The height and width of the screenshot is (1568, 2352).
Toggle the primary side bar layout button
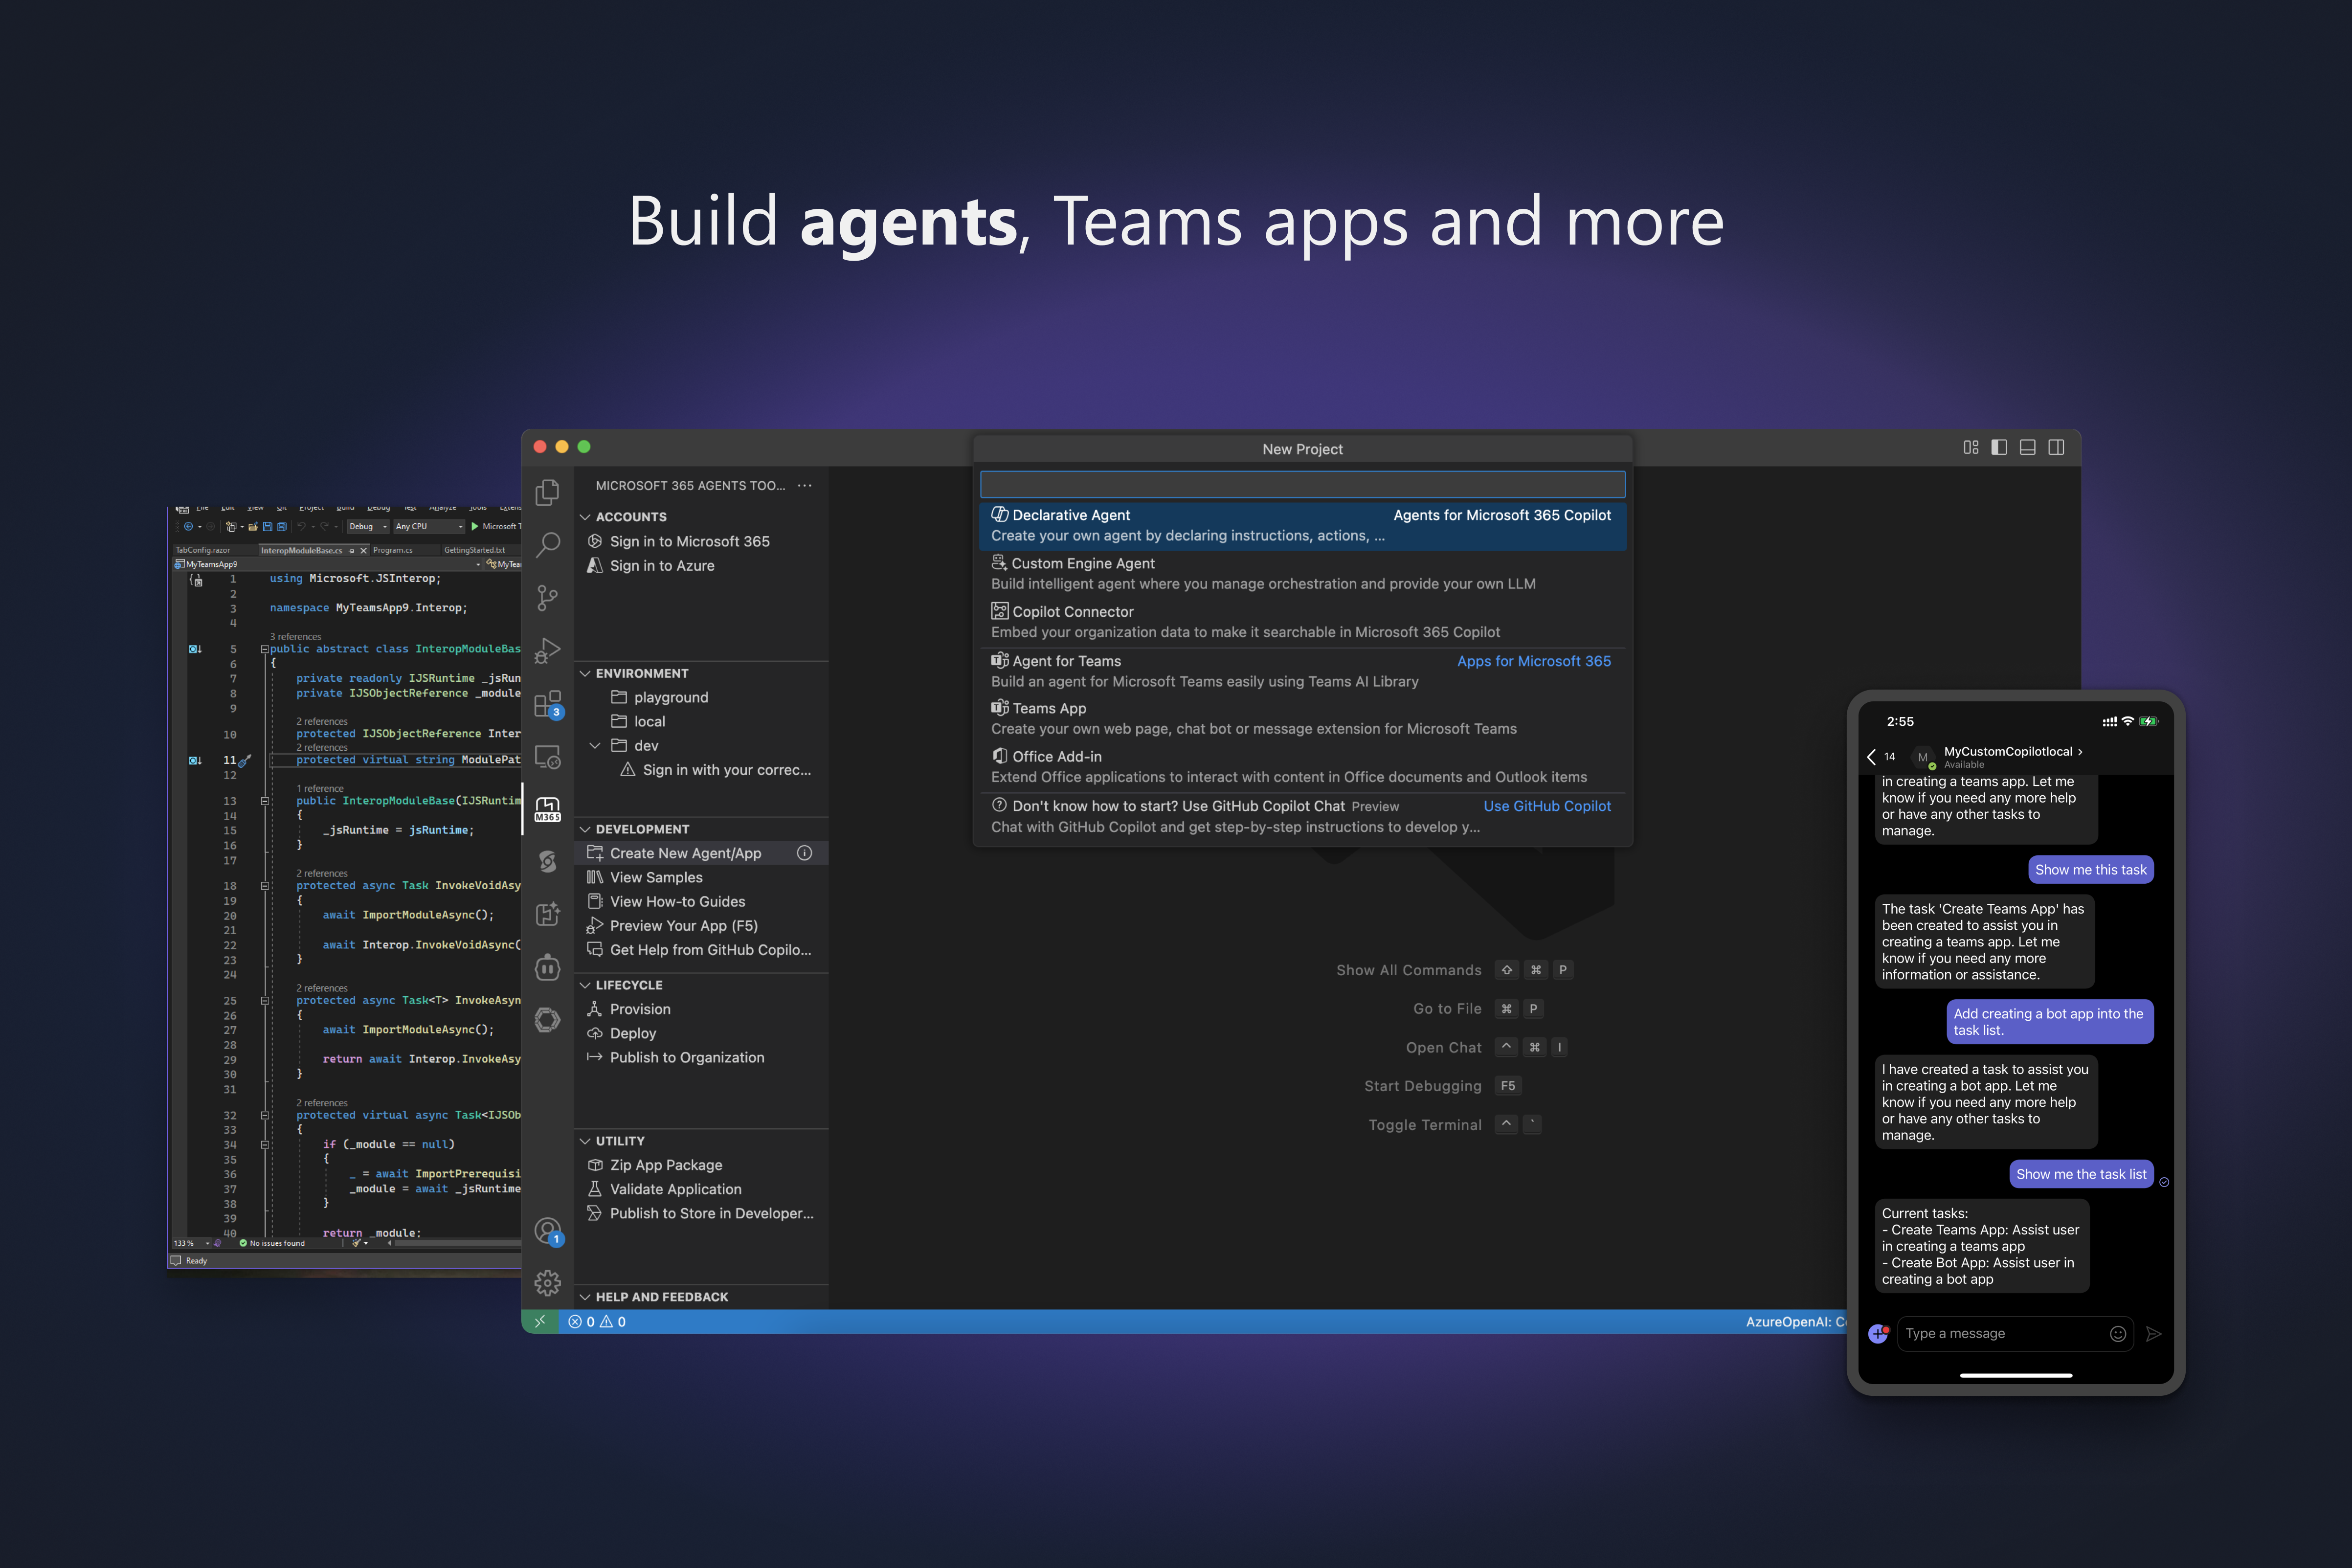click(1998, 448)
